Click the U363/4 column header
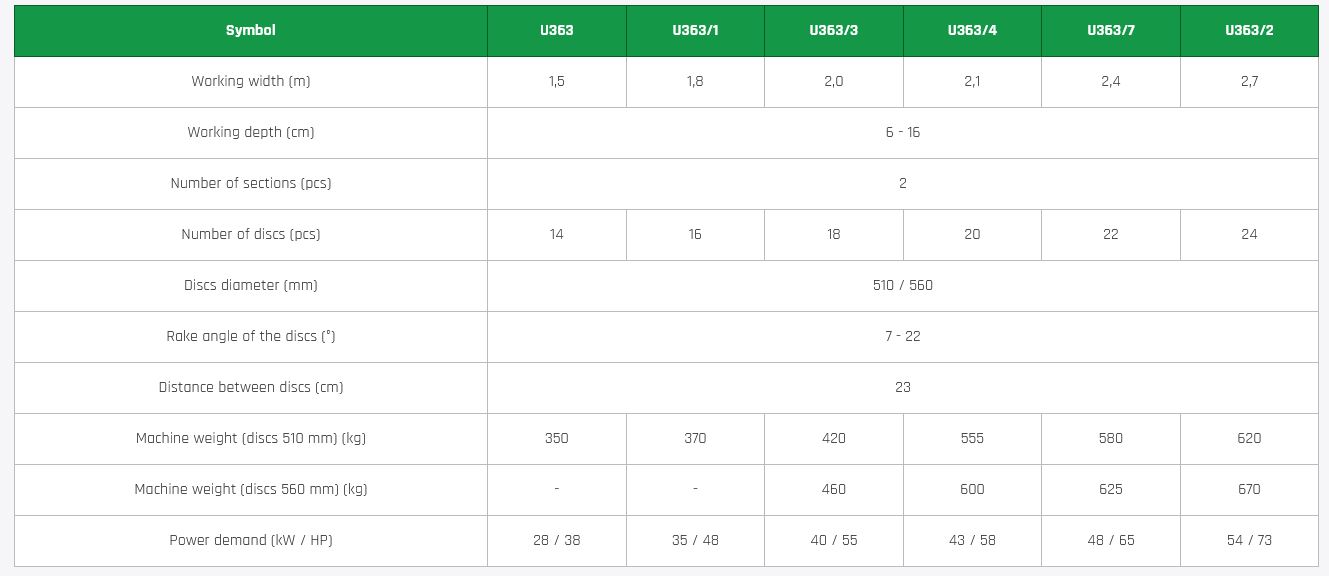Image resolution: width=1329 pixels, height=576 pixels. tap(972, 30)
